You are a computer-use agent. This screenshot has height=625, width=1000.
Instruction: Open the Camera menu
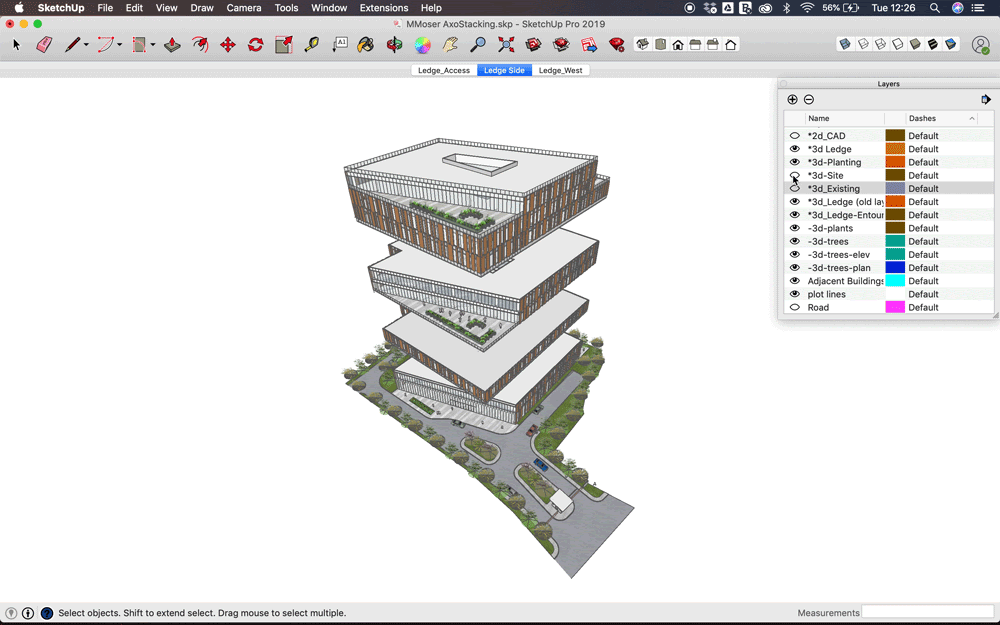coord(243,8)
